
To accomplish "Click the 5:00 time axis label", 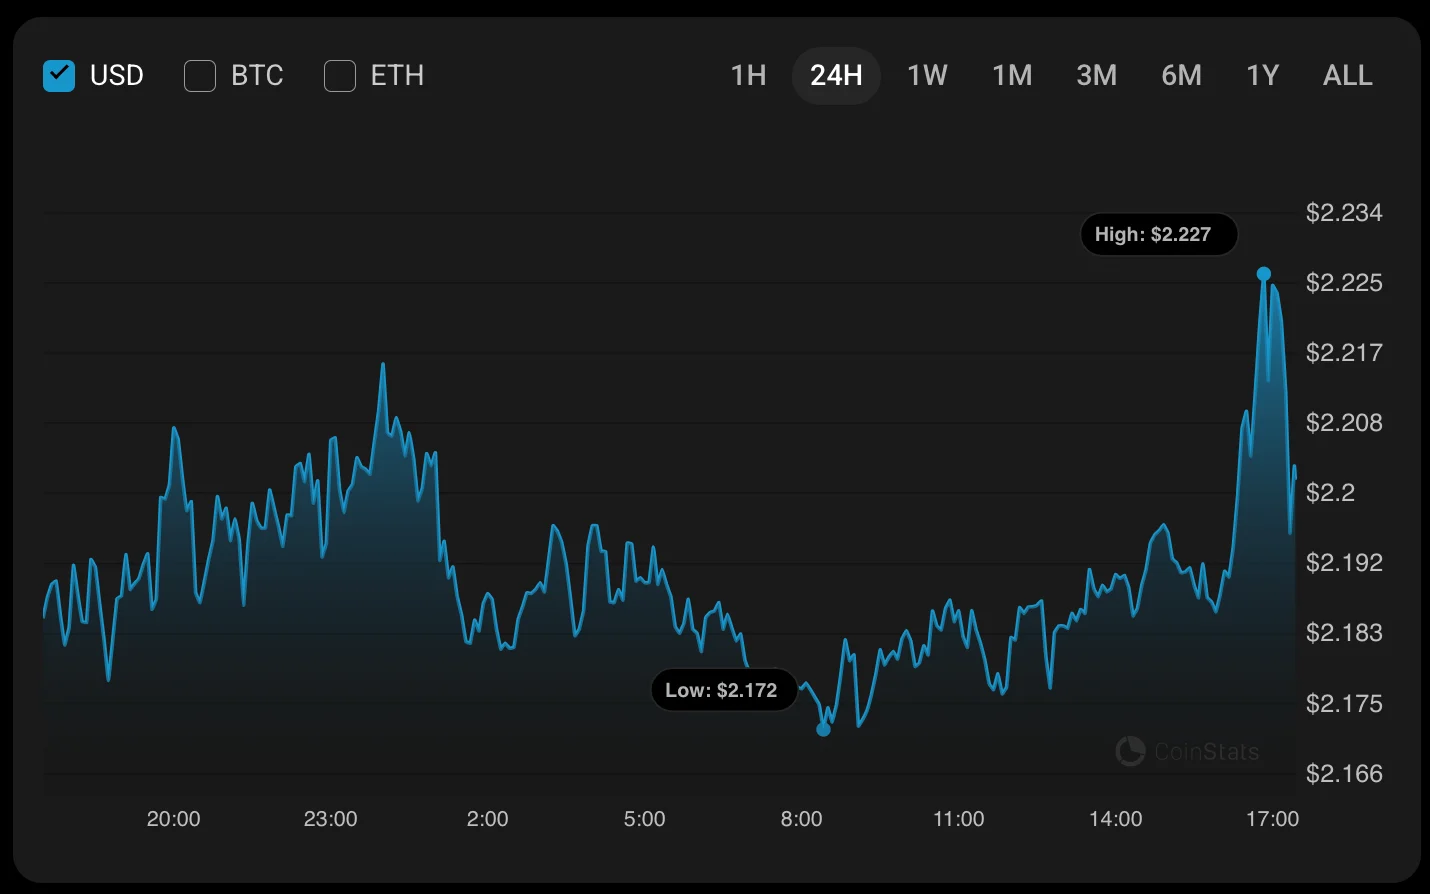I will pyautogui.click(x=645, y=819).
